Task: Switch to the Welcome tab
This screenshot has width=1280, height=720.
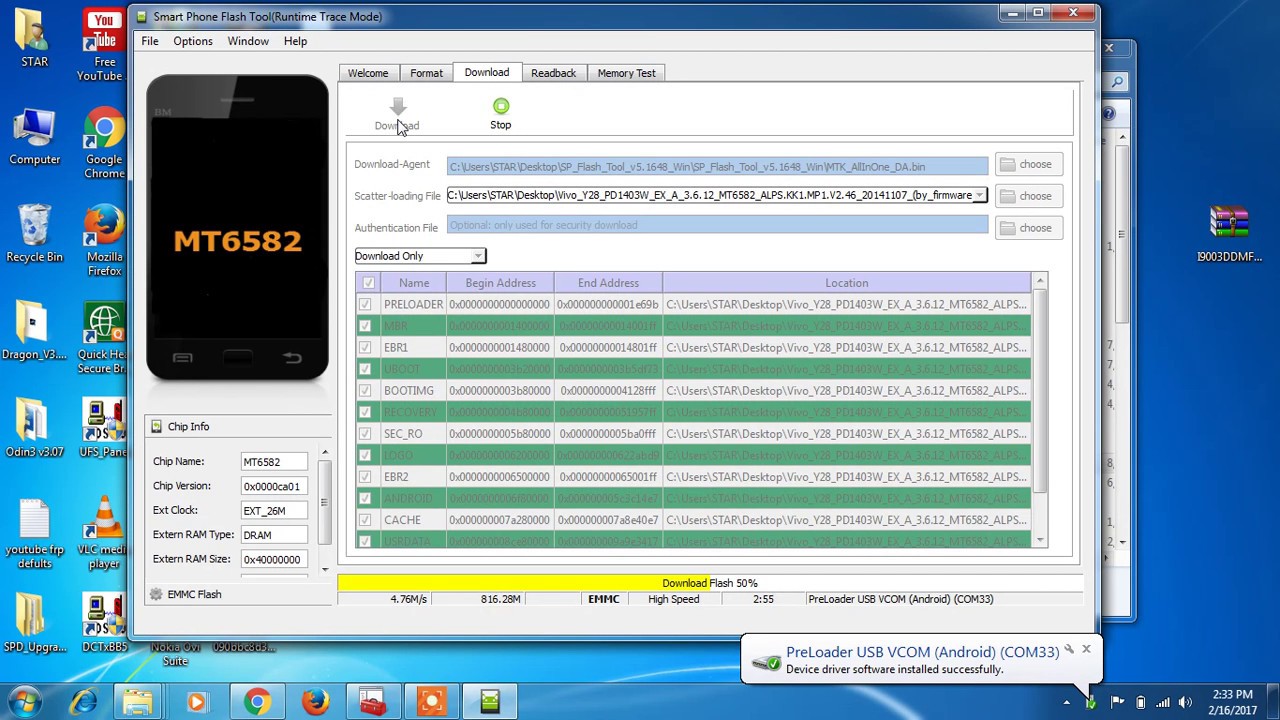Action: pos(368,73)
